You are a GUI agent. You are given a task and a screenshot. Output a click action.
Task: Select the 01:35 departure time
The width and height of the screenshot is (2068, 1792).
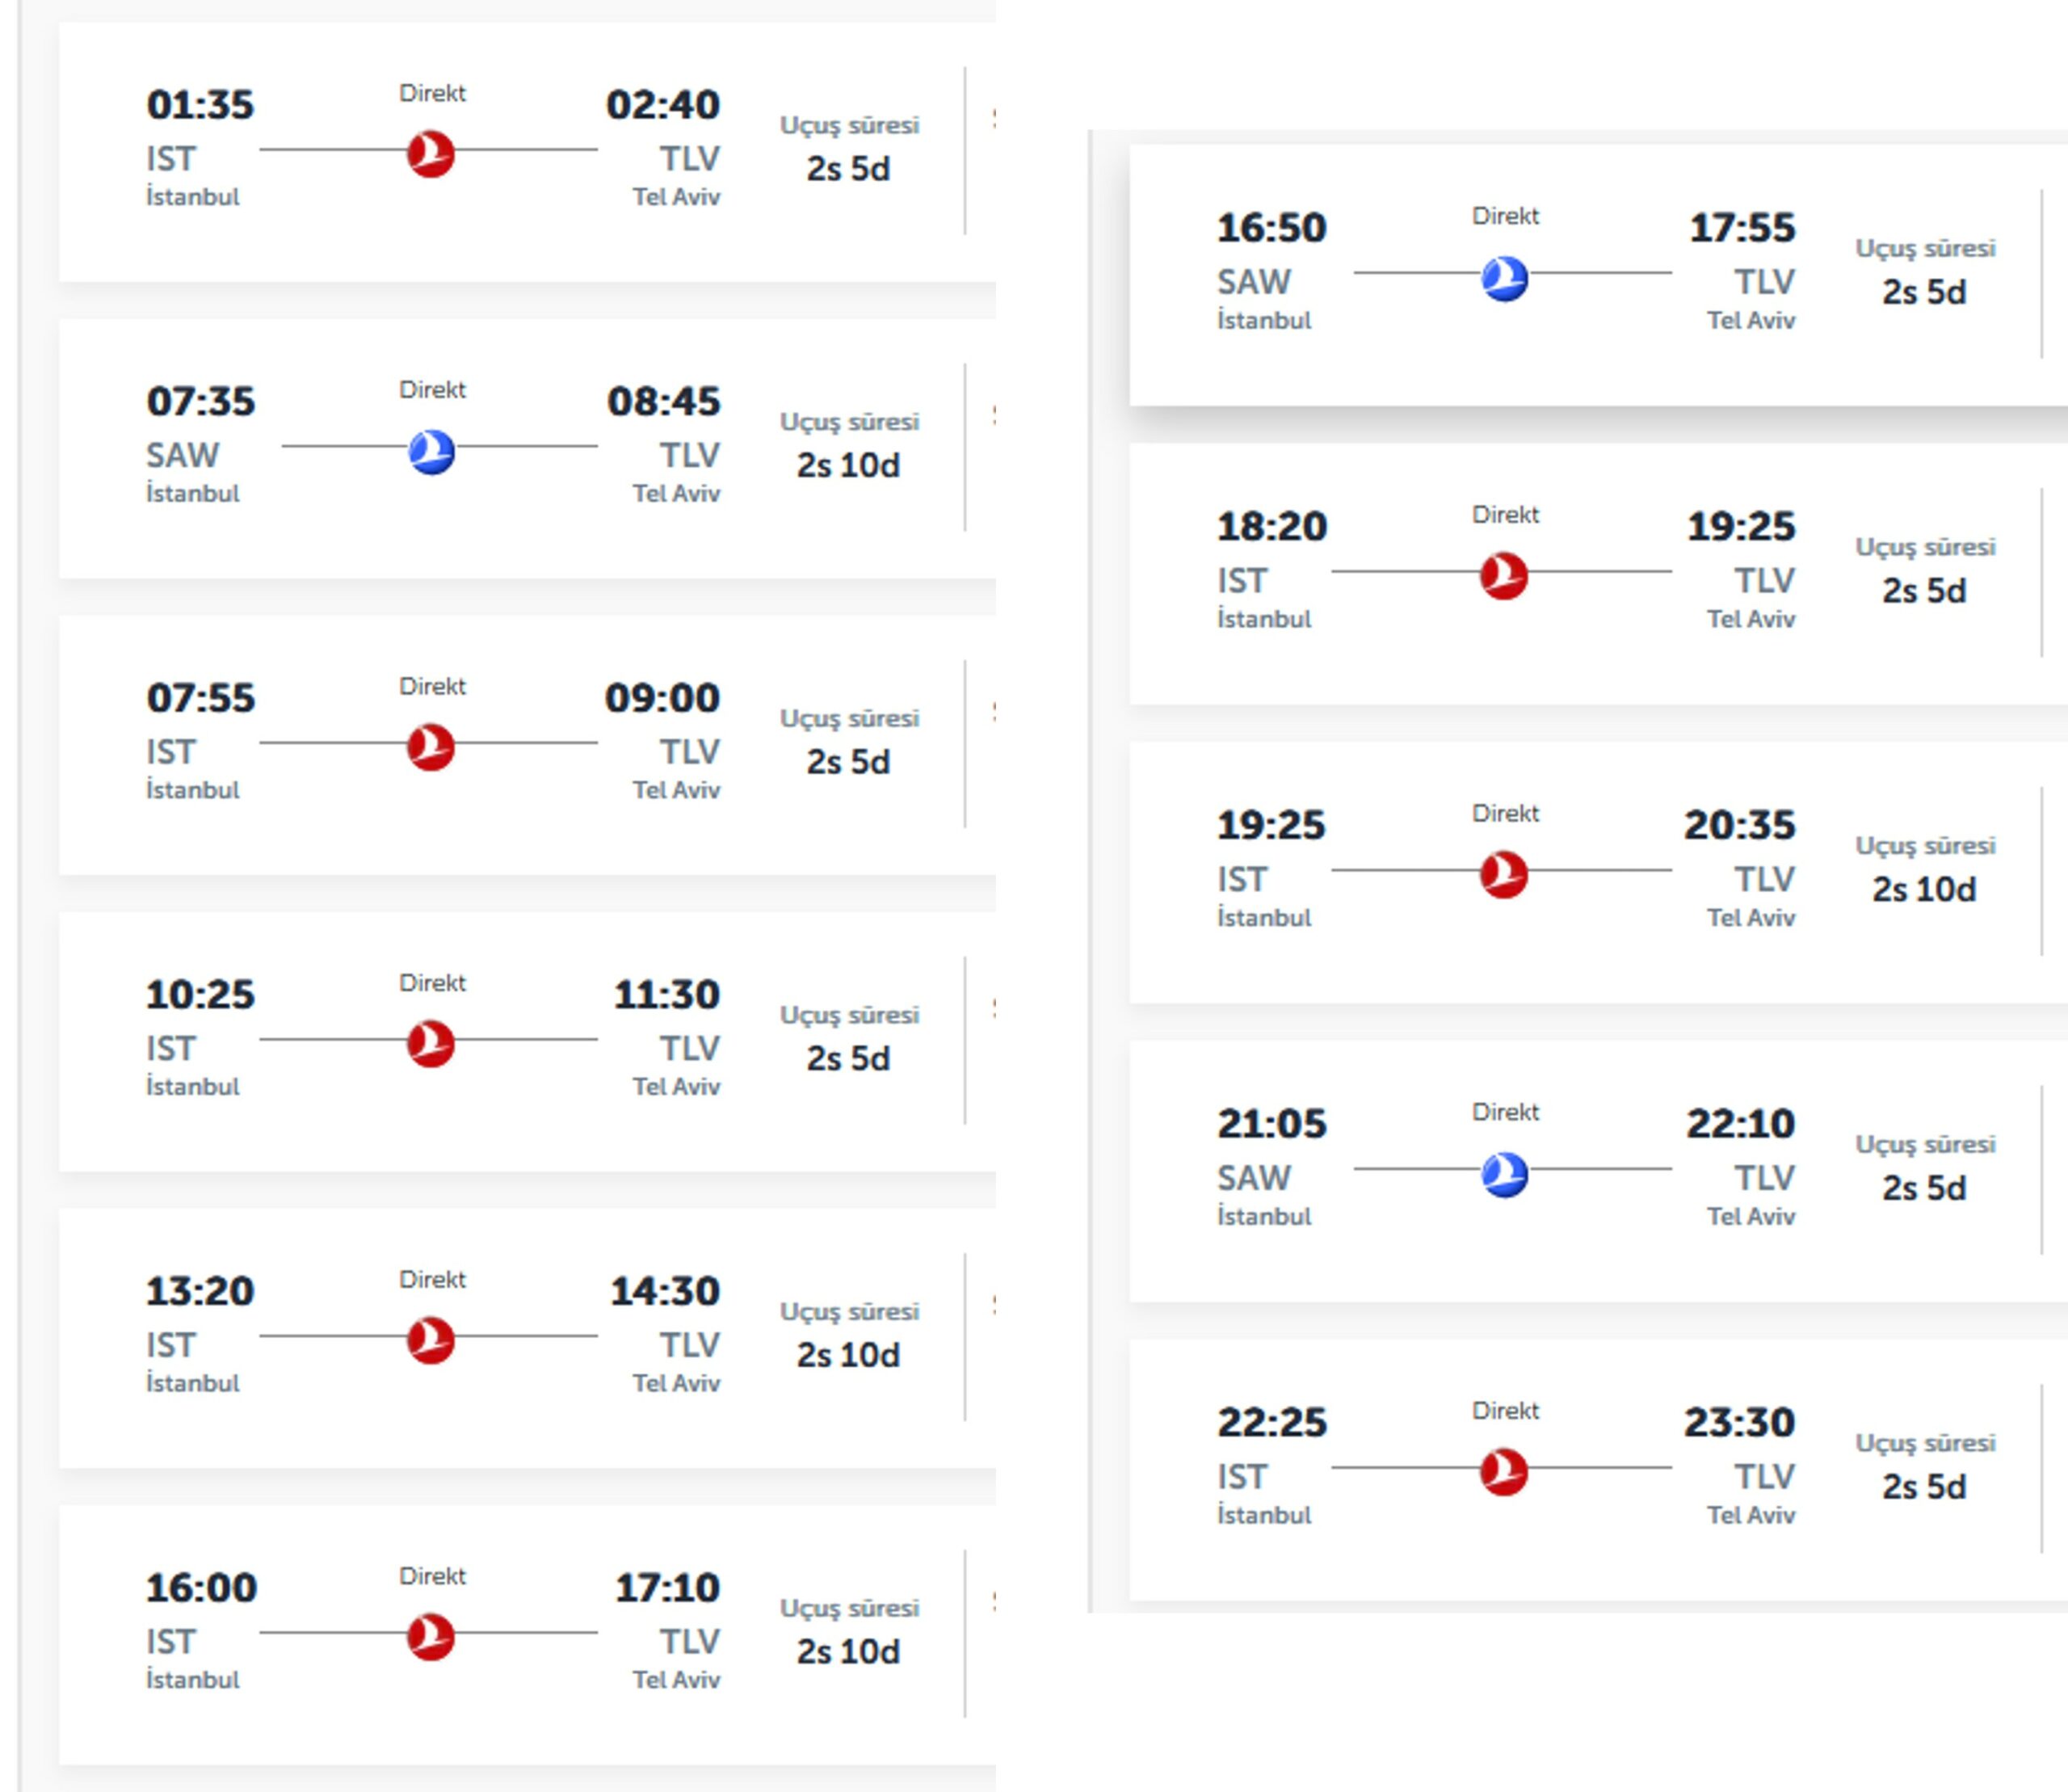pos(200,104)
